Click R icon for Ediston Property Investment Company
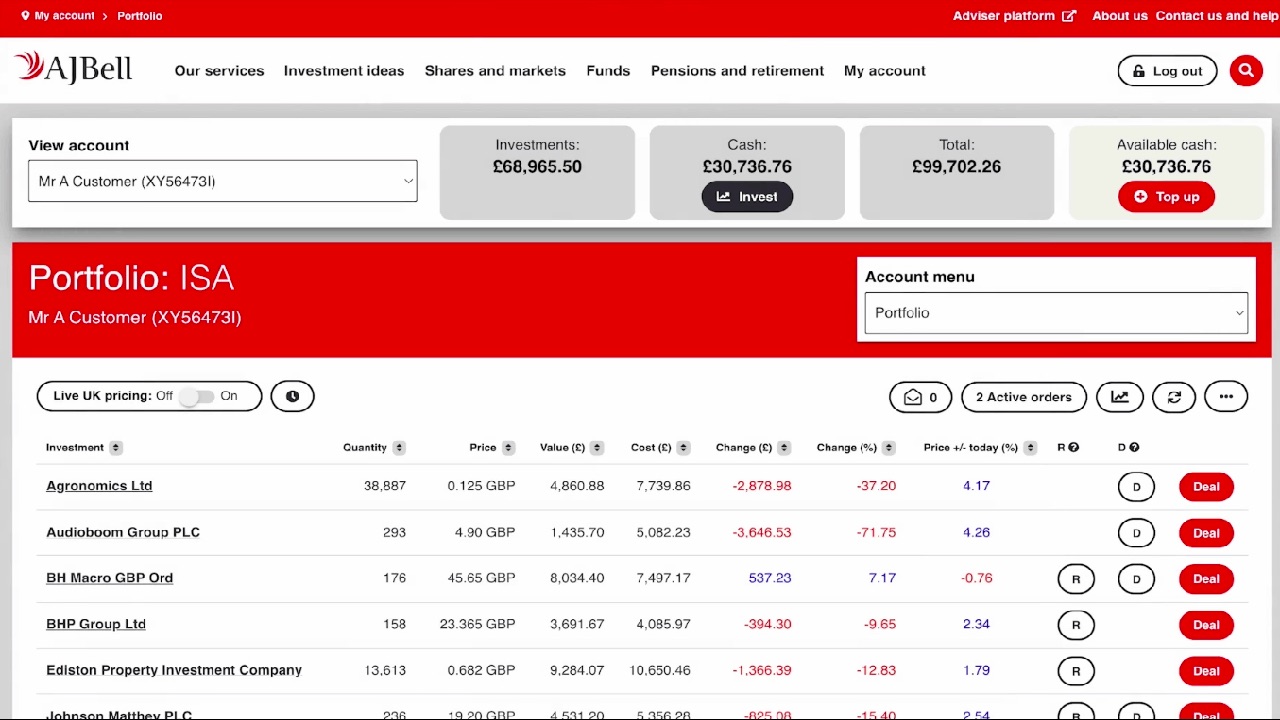The width and height of the screenshot is (1280, 720). [x=1076, y=671]
